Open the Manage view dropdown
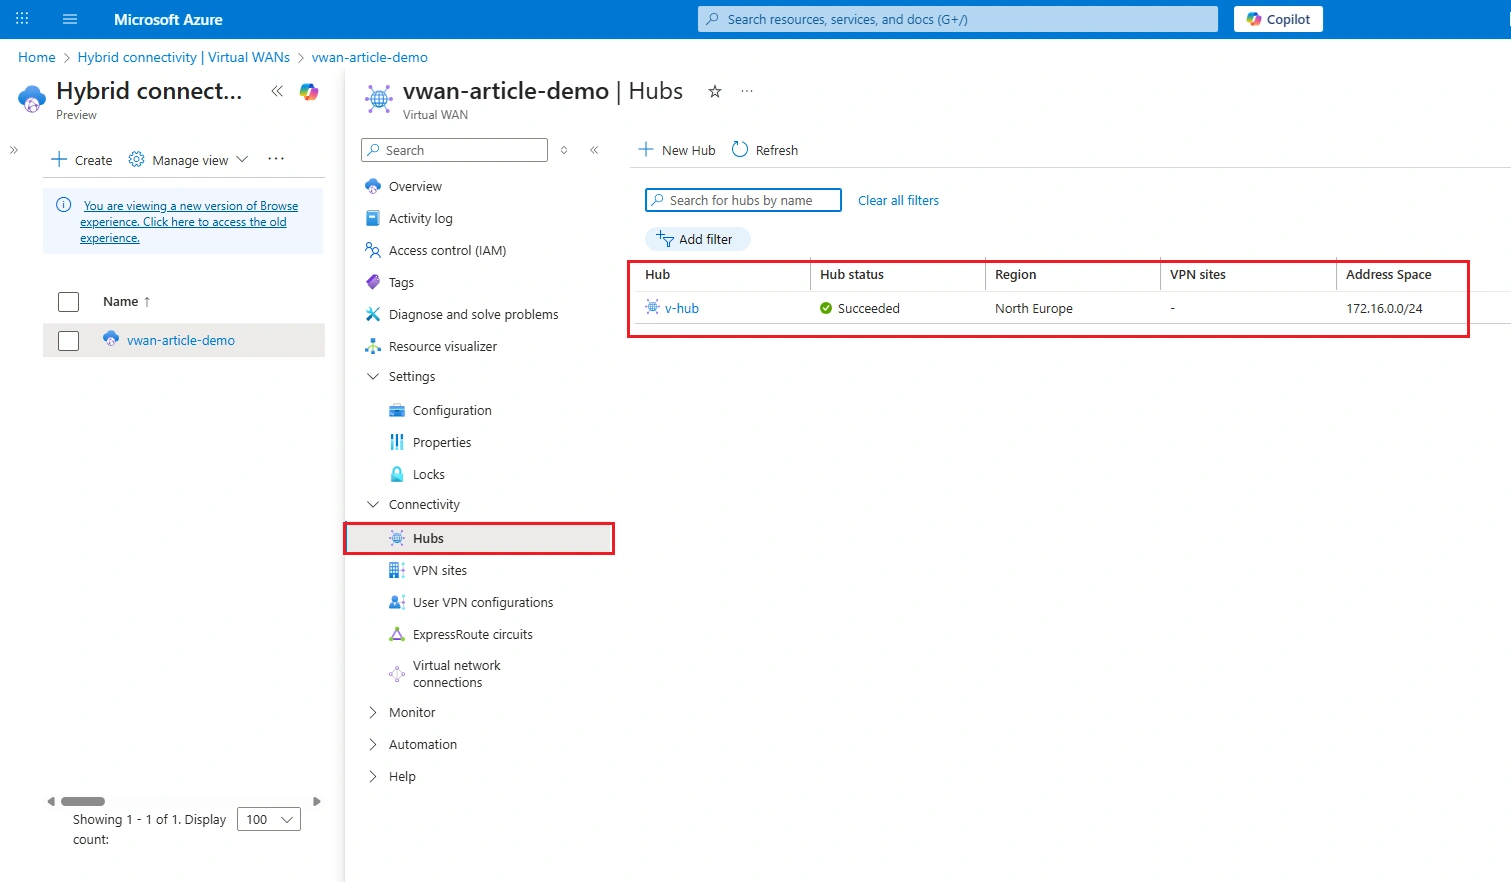The height and width of the screenshot is (882, 1511). click(x=189, y=160)
